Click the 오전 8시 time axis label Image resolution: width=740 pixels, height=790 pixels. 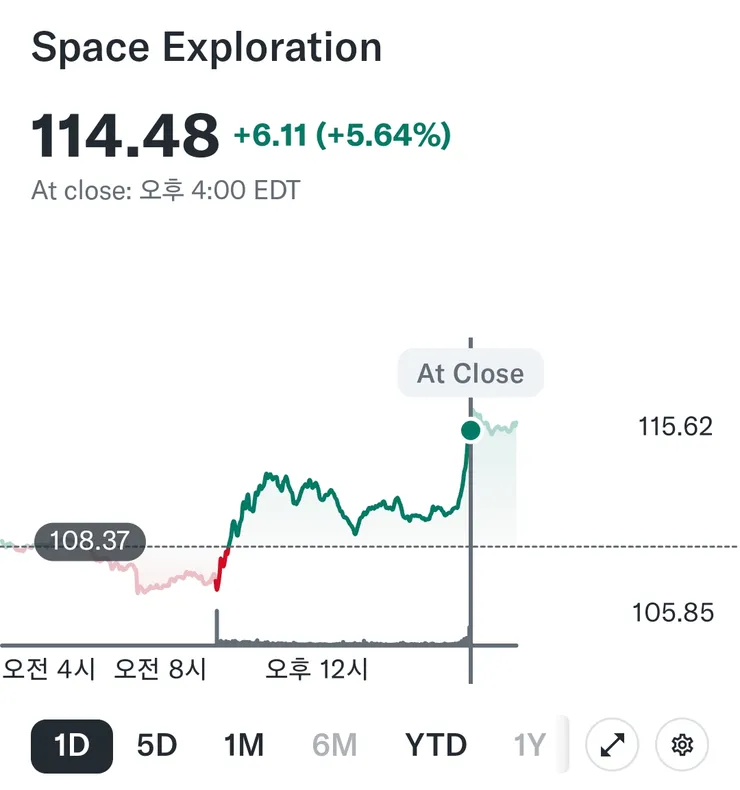click(160, 669)
